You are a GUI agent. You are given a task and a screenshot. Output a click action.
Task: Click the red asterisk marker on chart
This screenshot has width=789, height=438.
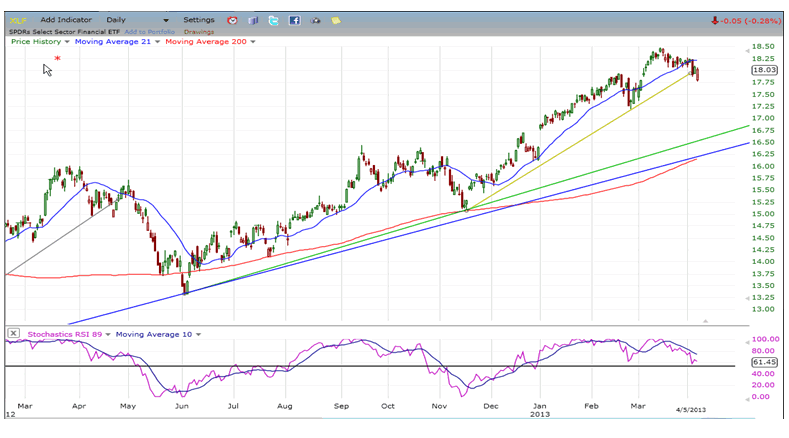57,60
